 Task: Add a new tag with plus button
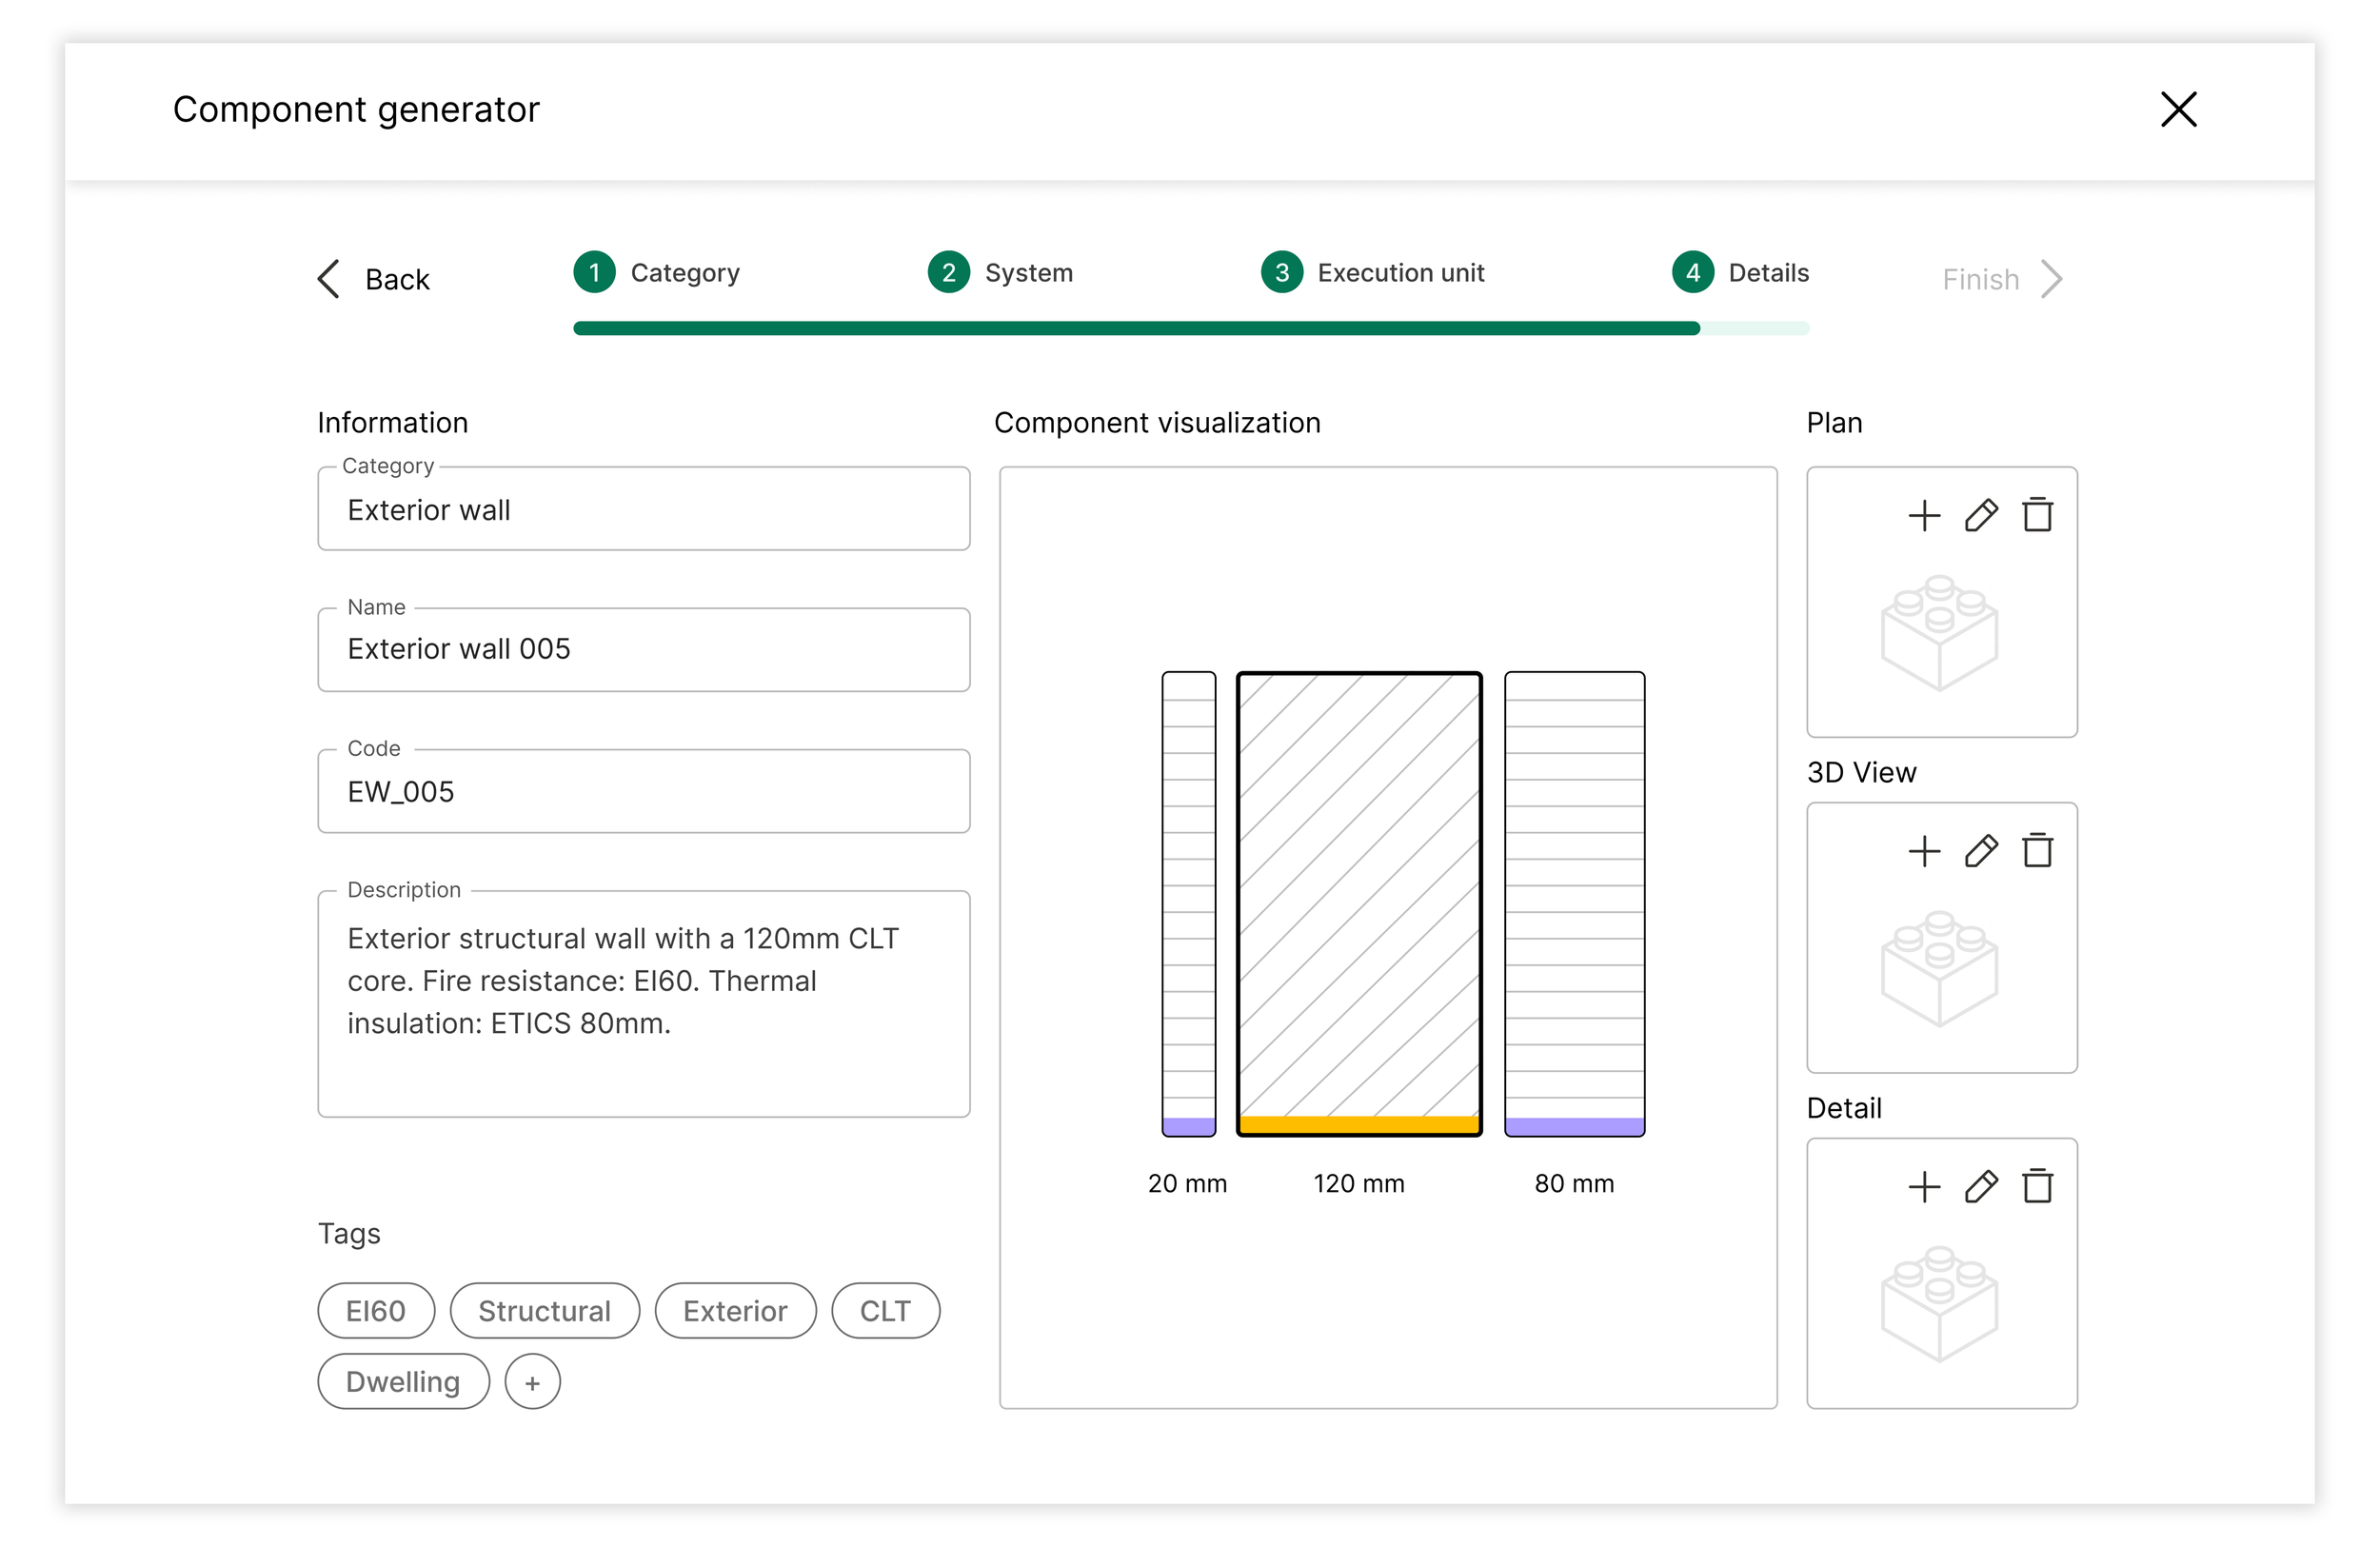click(533, 1383)
